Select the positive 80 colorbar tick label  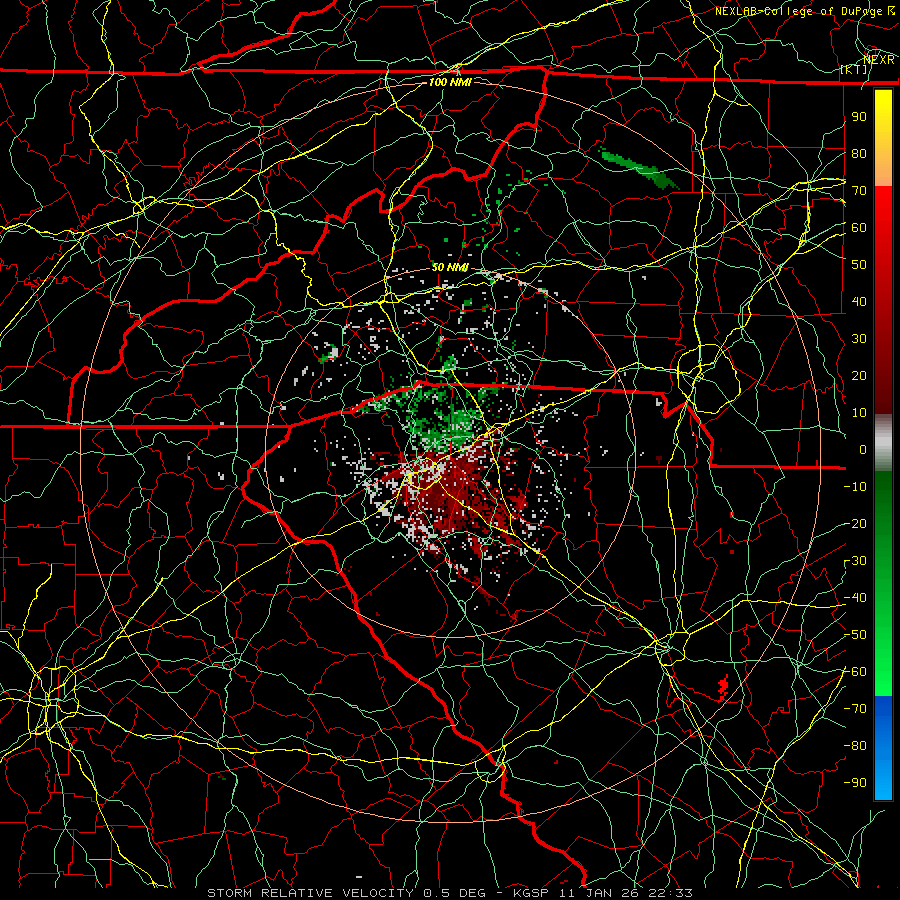point(859,153)
